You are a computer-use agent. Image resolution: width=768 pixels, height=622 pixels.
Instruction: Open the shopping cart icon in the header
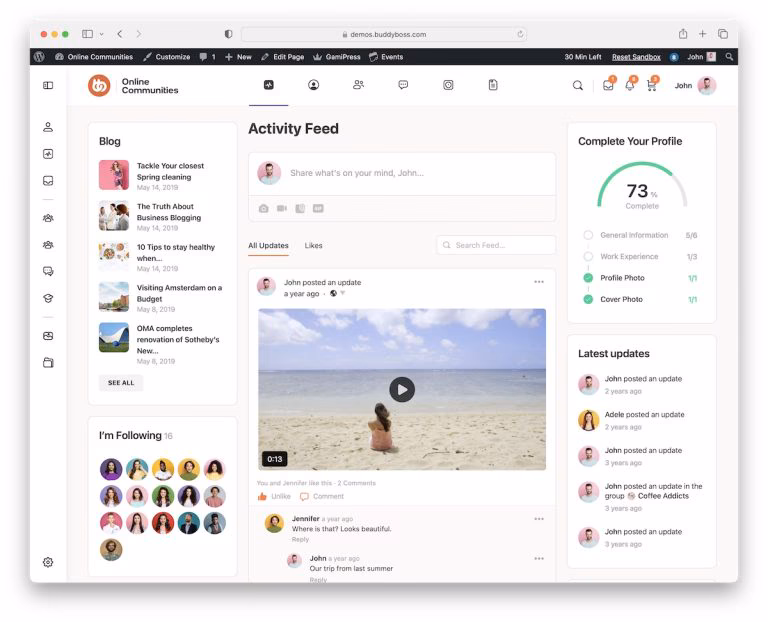[652, 86]
